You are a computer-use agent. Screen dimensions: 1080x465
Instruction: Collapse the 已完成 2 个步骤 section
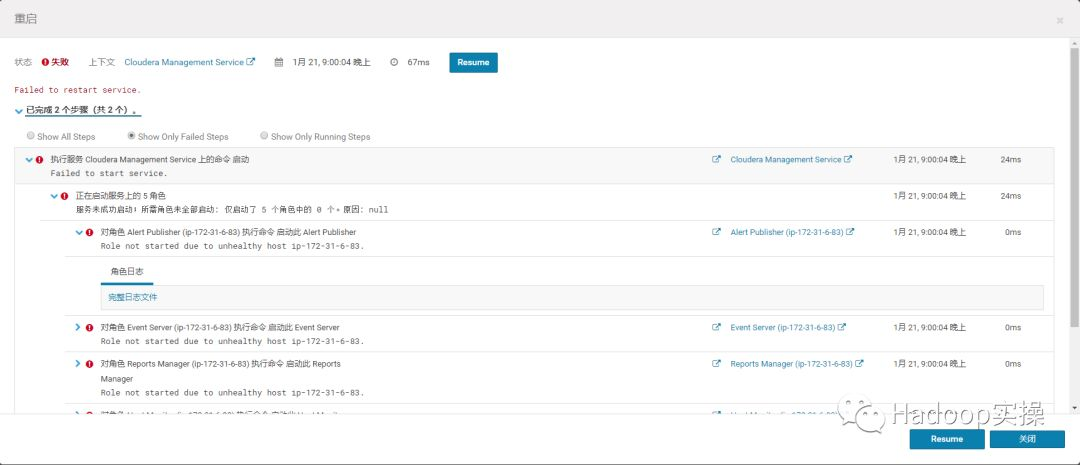pos(19,111)
